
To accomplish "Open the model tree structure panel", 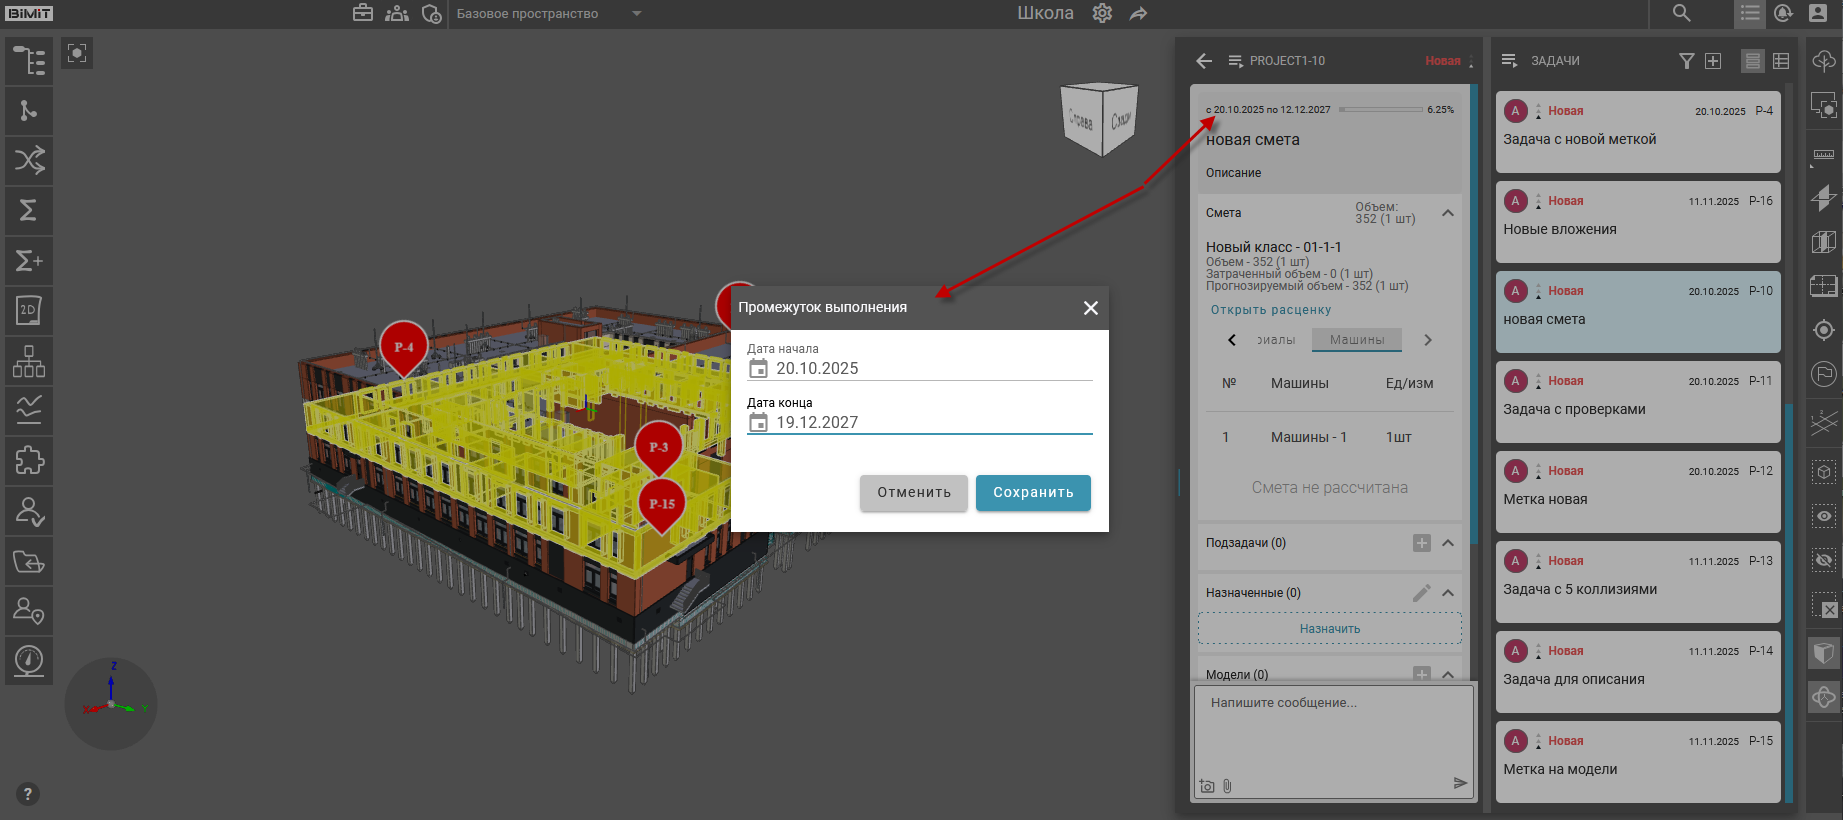I will [x=29, y=61].
